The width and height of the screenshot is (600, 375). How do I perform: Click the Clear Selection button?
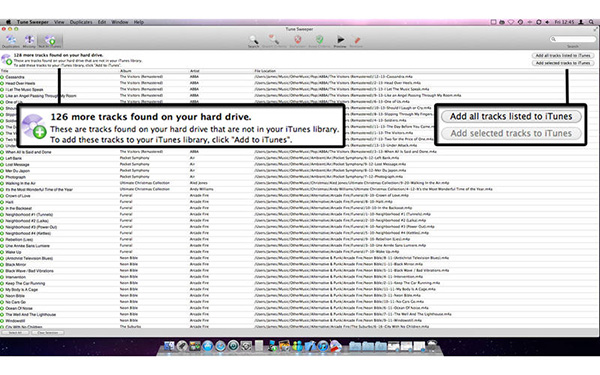click(48, 333)
